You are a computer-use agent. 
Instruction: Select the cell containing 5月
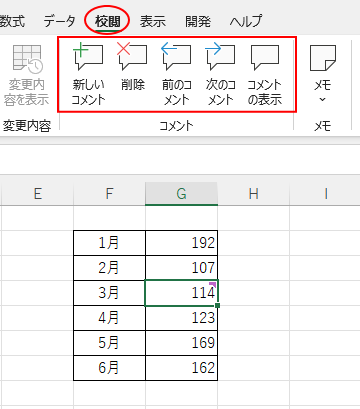pos(109,343)
